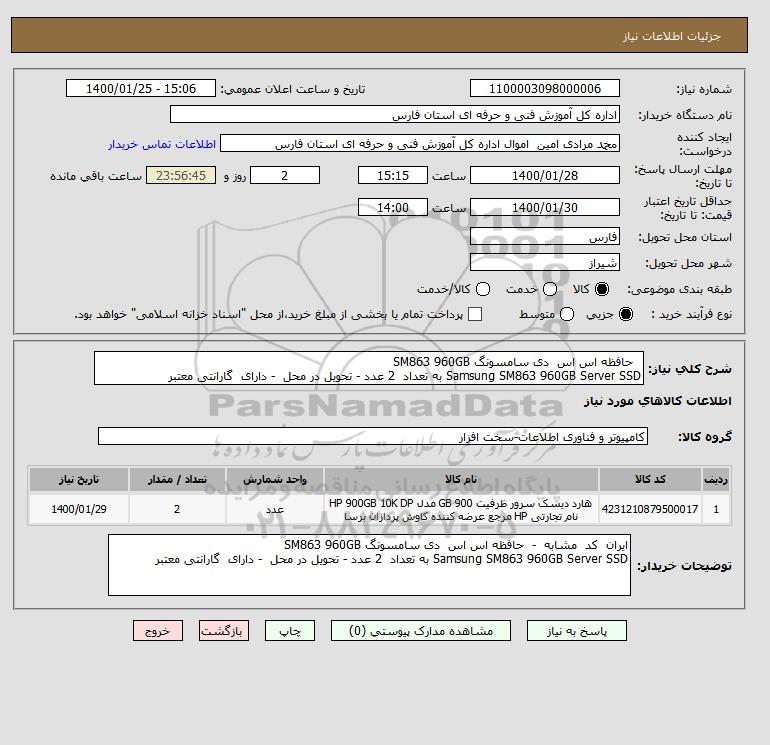Click the countdown timer 23:56:45

click(x=181, y=175)
